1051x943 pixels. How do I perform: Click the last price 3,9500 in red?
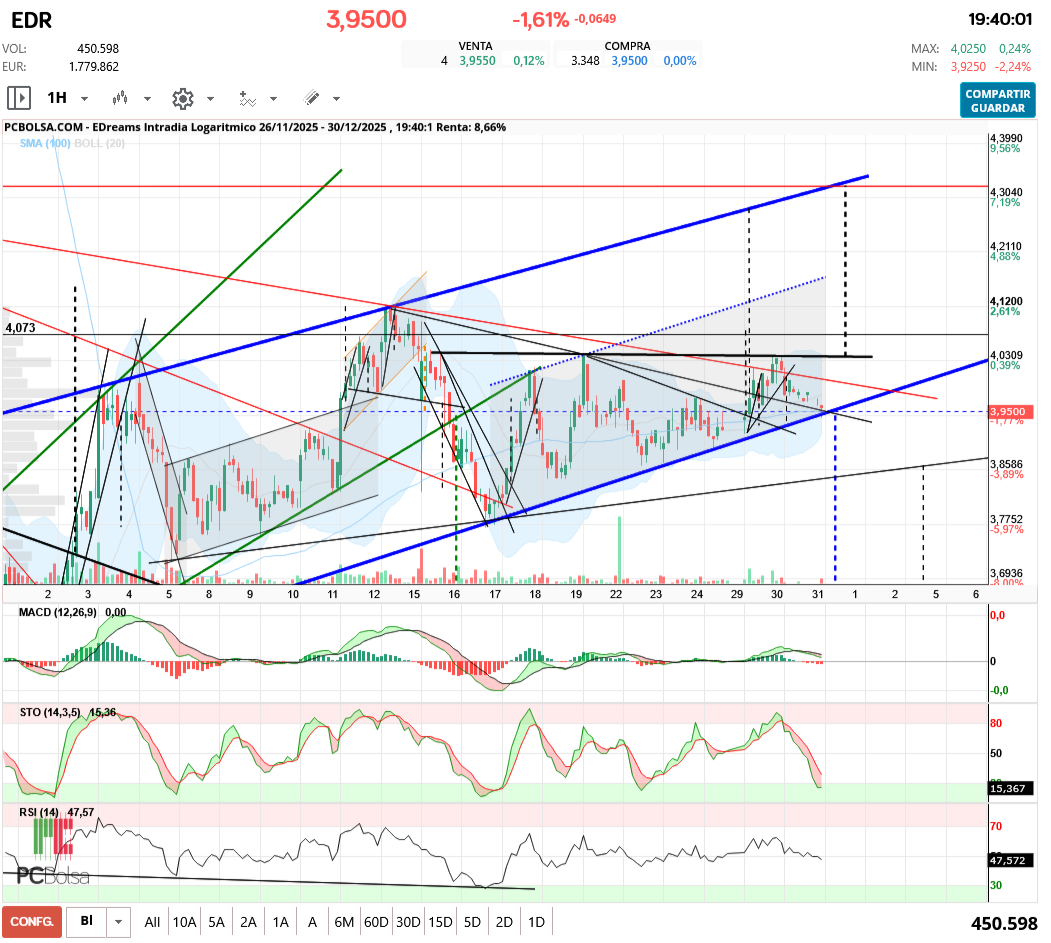366,19
